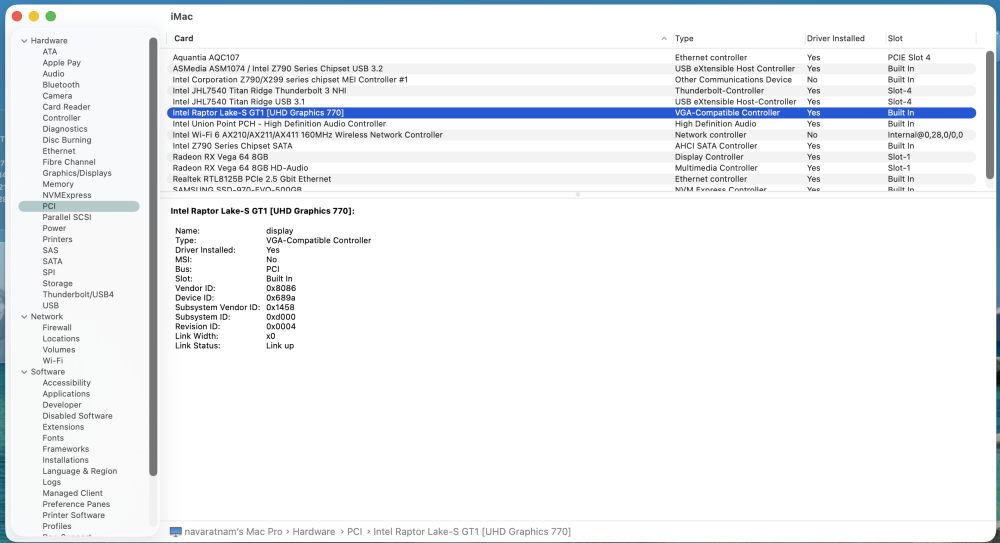Viewport: 1000px width, 543px height.
Task: Collapse the Software section in sidebar
Action: (24, 372)
